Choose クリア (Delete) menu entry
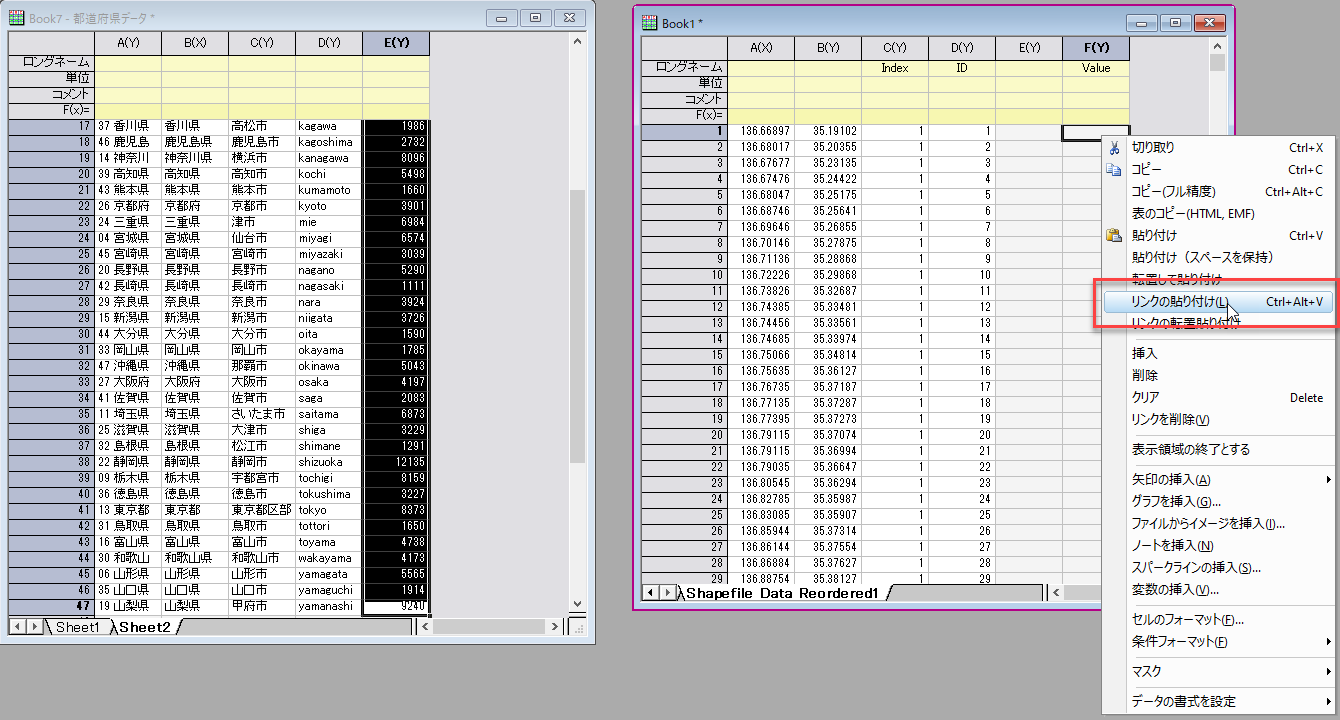The height and width of the screenshot is (720, 1340). (1218, 397)
